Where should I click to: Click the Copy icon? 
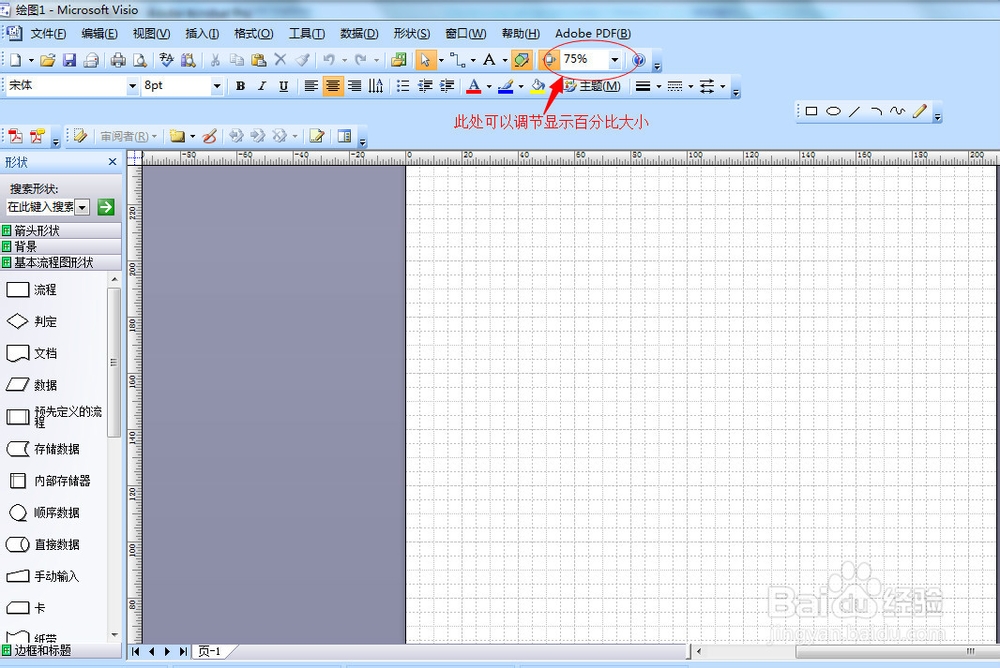237,60
